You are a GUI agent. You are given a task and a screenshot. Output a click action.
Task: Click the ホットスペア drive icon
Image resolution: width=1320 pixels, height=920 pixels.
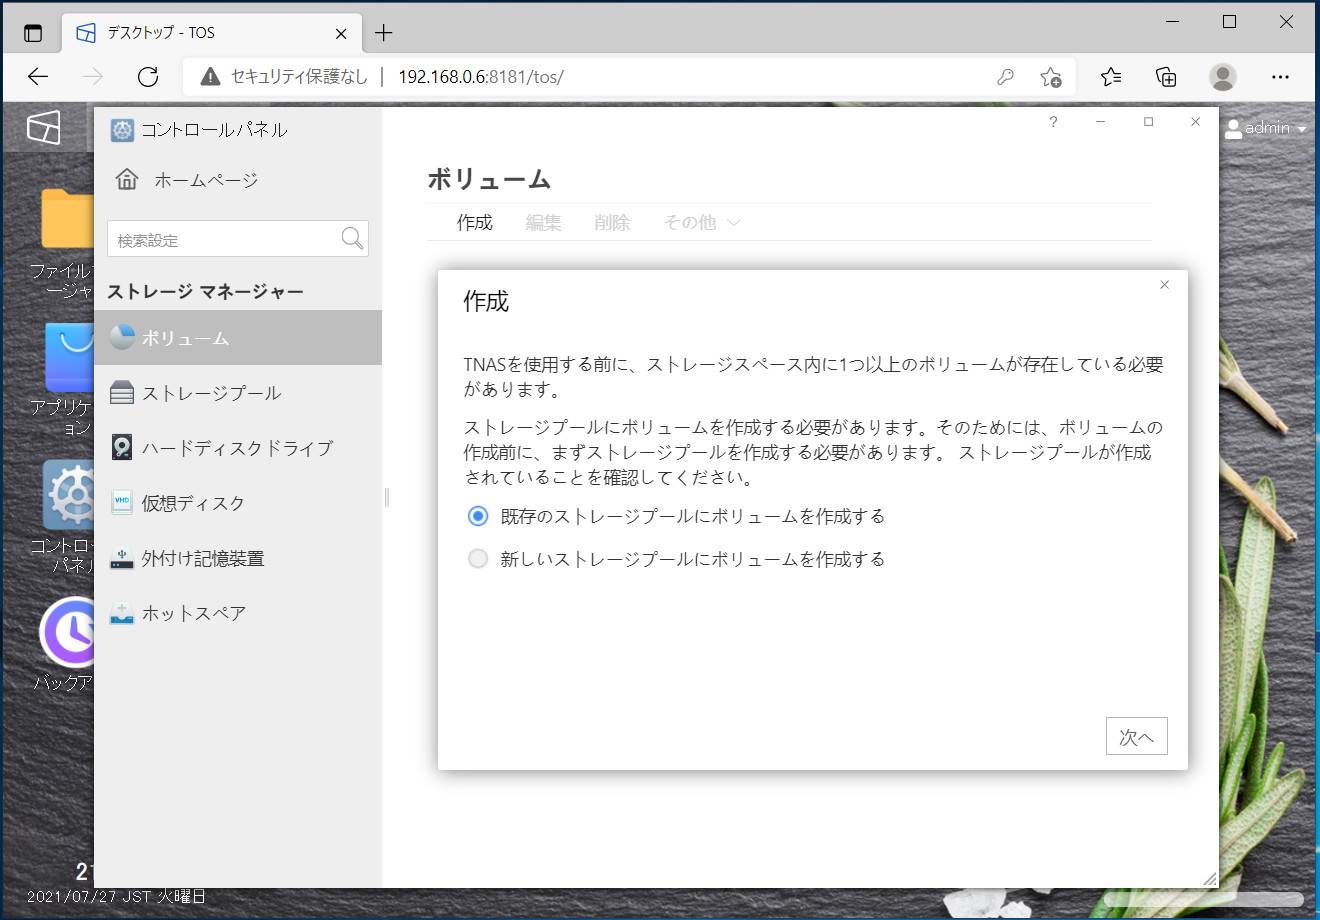click(x=122, y=612)
